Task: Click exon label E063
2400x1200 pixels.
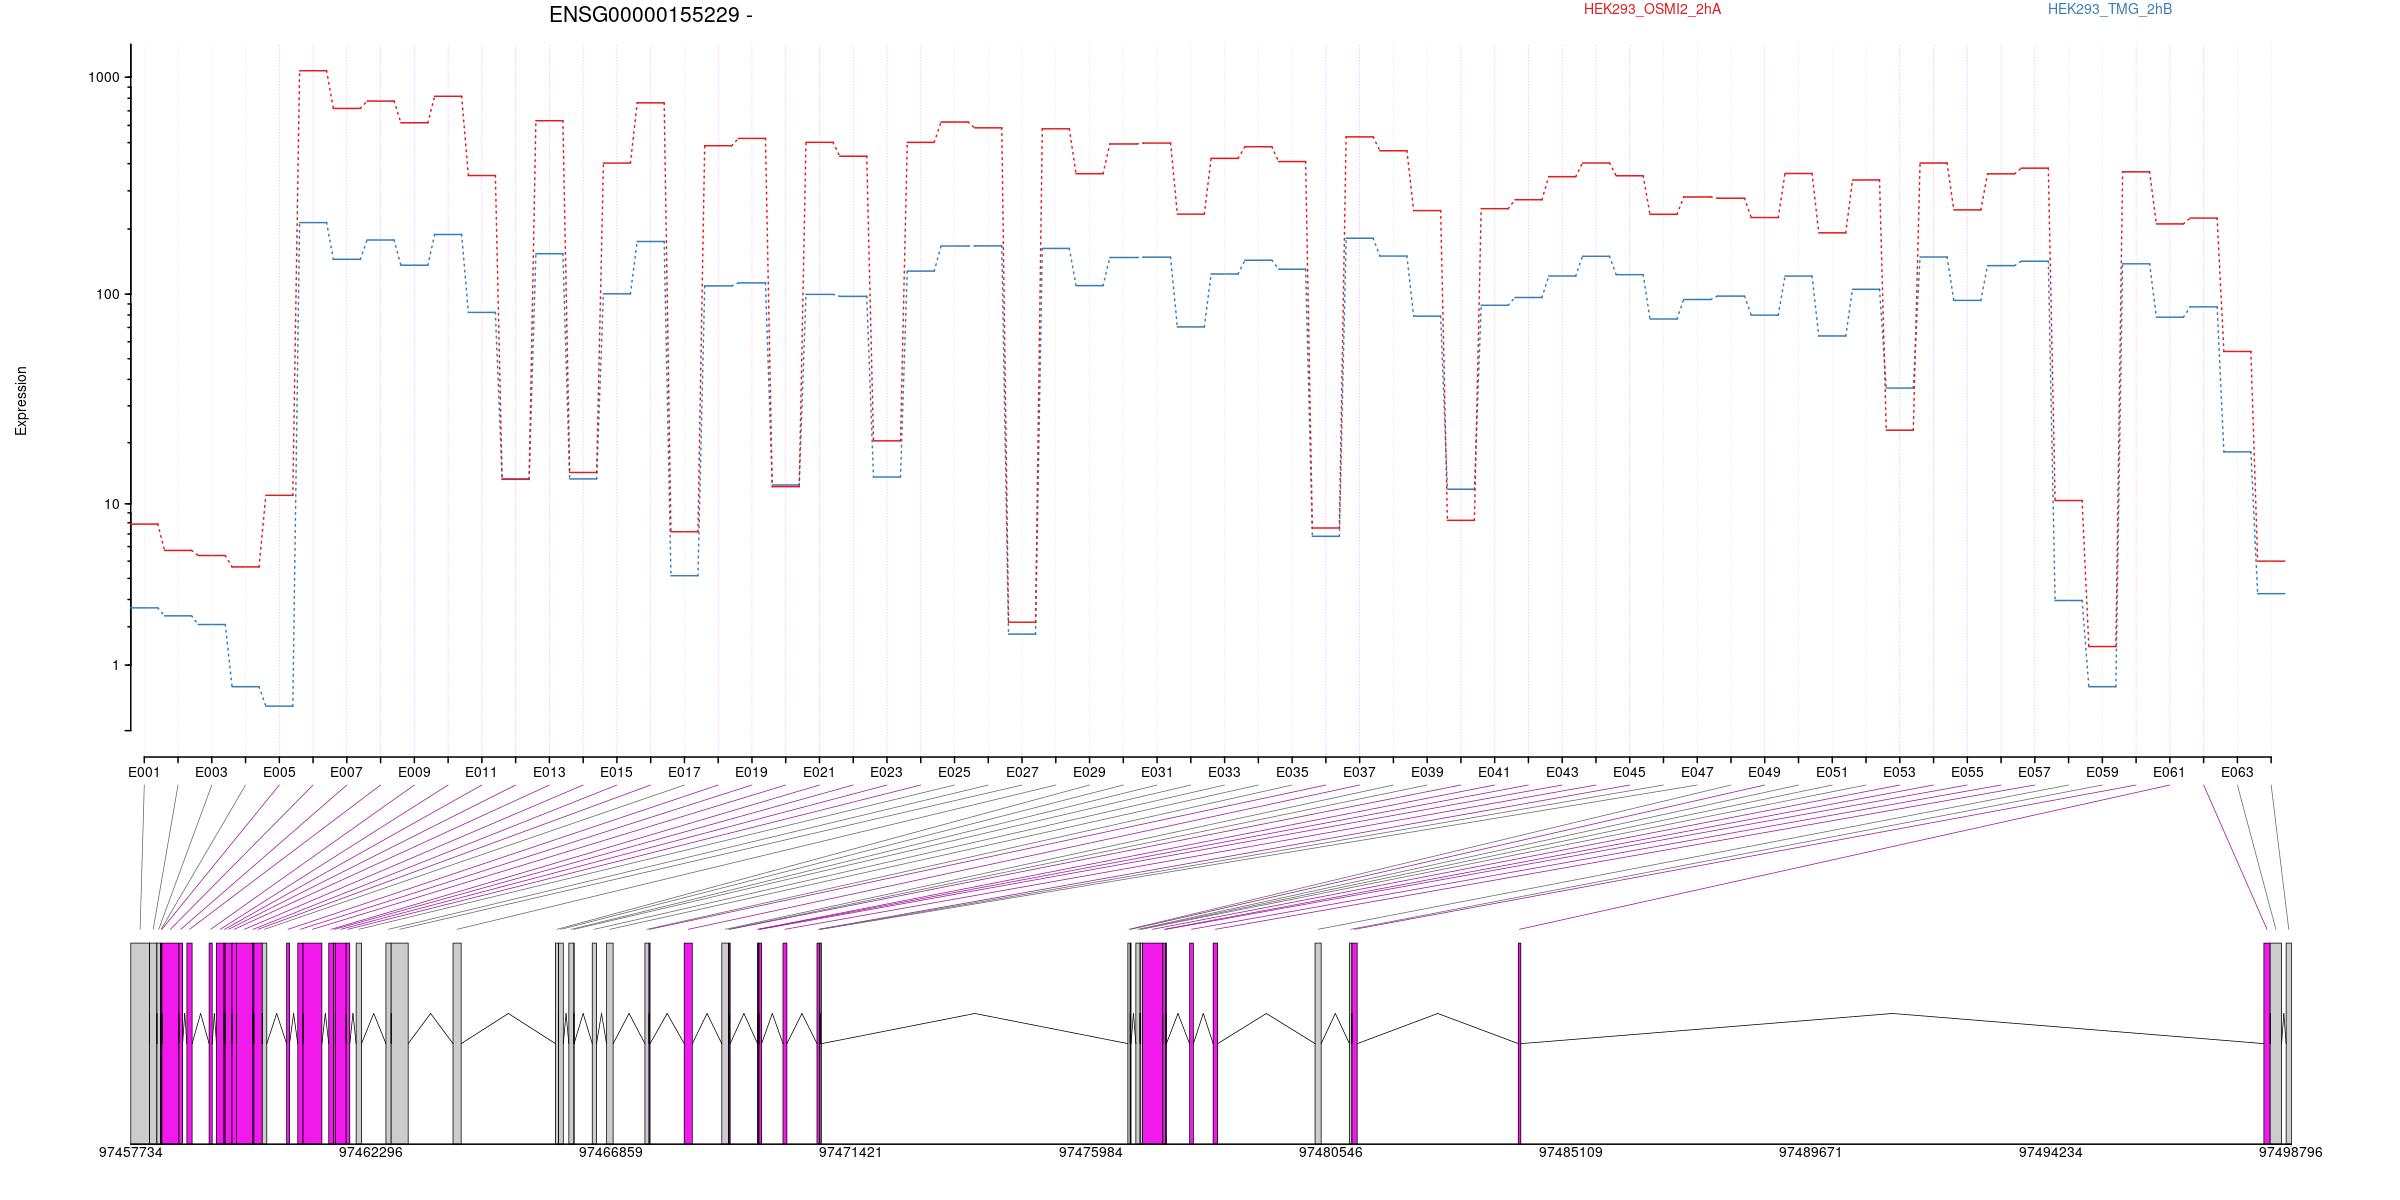Action: point(2237,772)
